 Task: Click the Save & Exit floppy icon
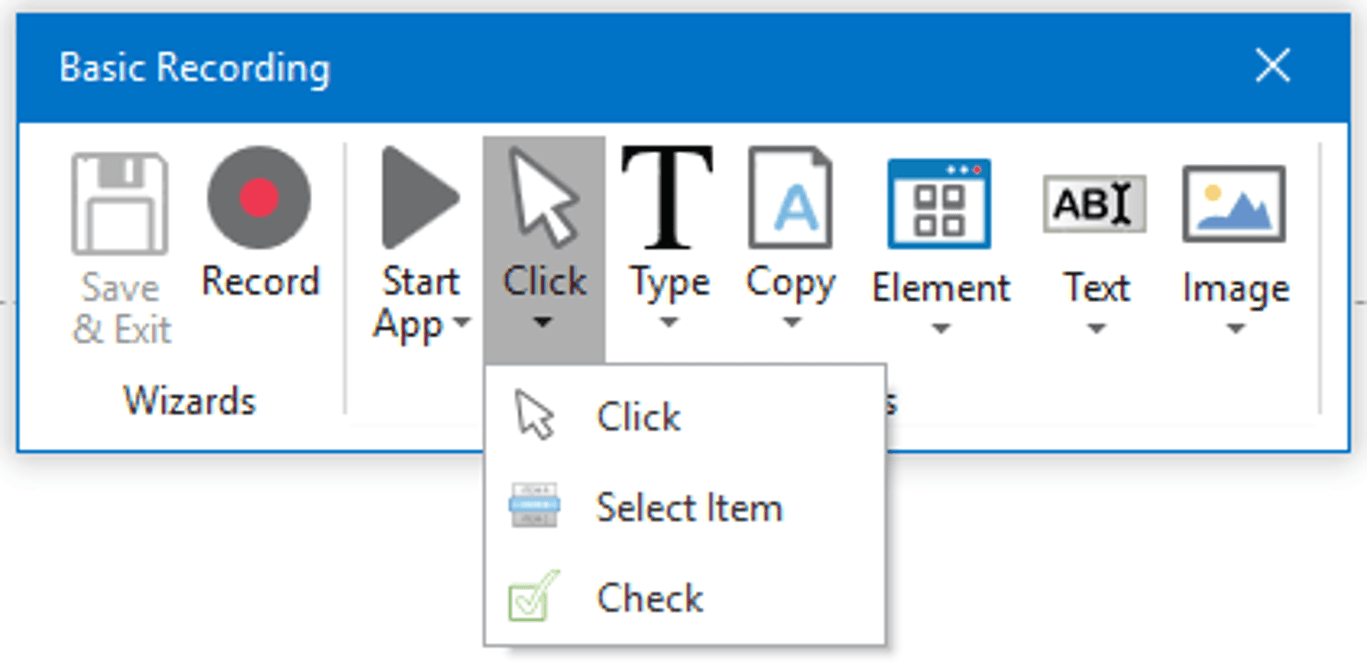coord(119,204)
